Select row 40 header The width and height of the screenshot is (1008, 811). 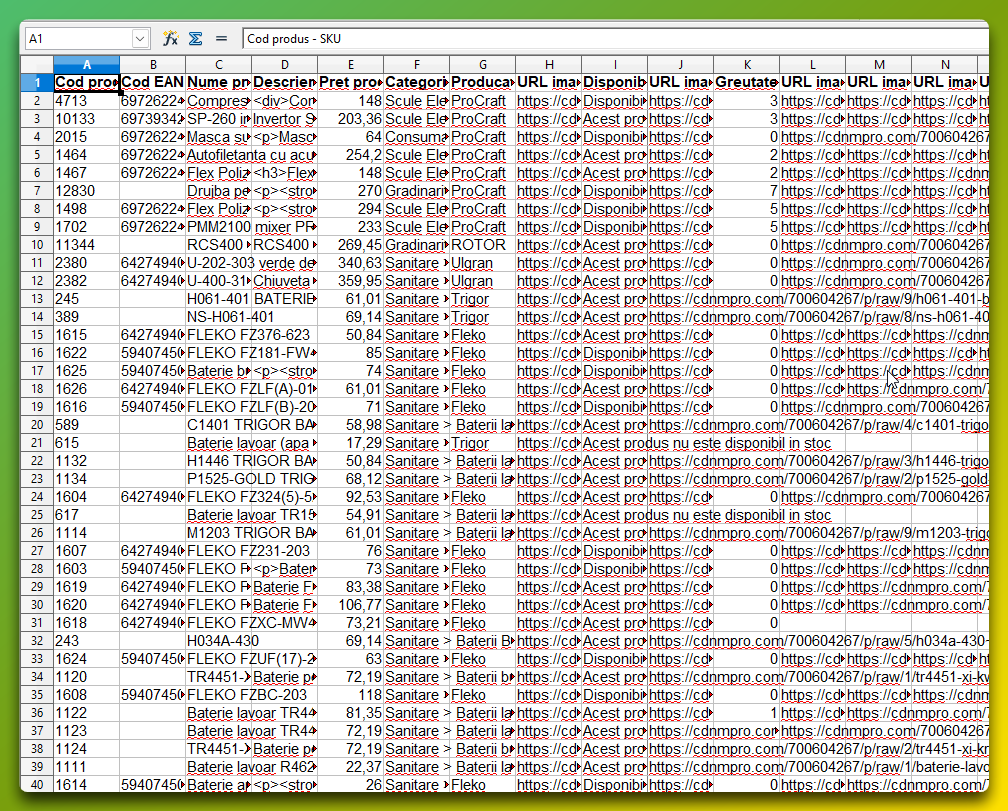(37, 785)
